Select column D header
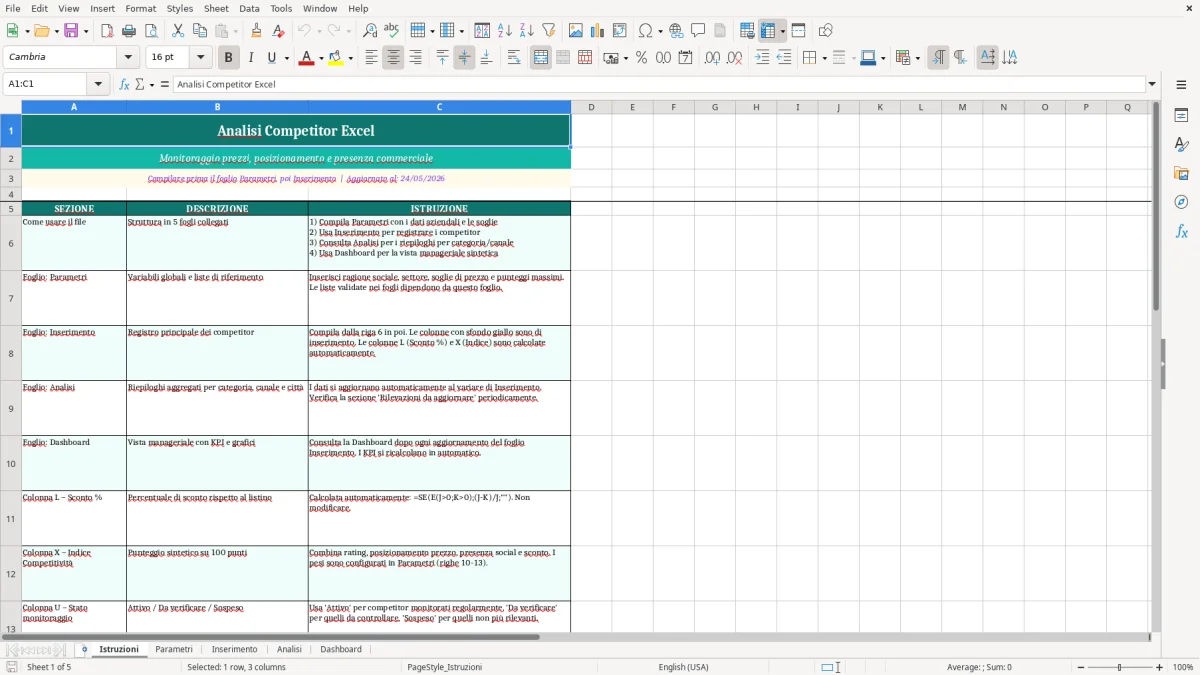The width and height of the screenshot is (1200, 675). pos(591,107)
